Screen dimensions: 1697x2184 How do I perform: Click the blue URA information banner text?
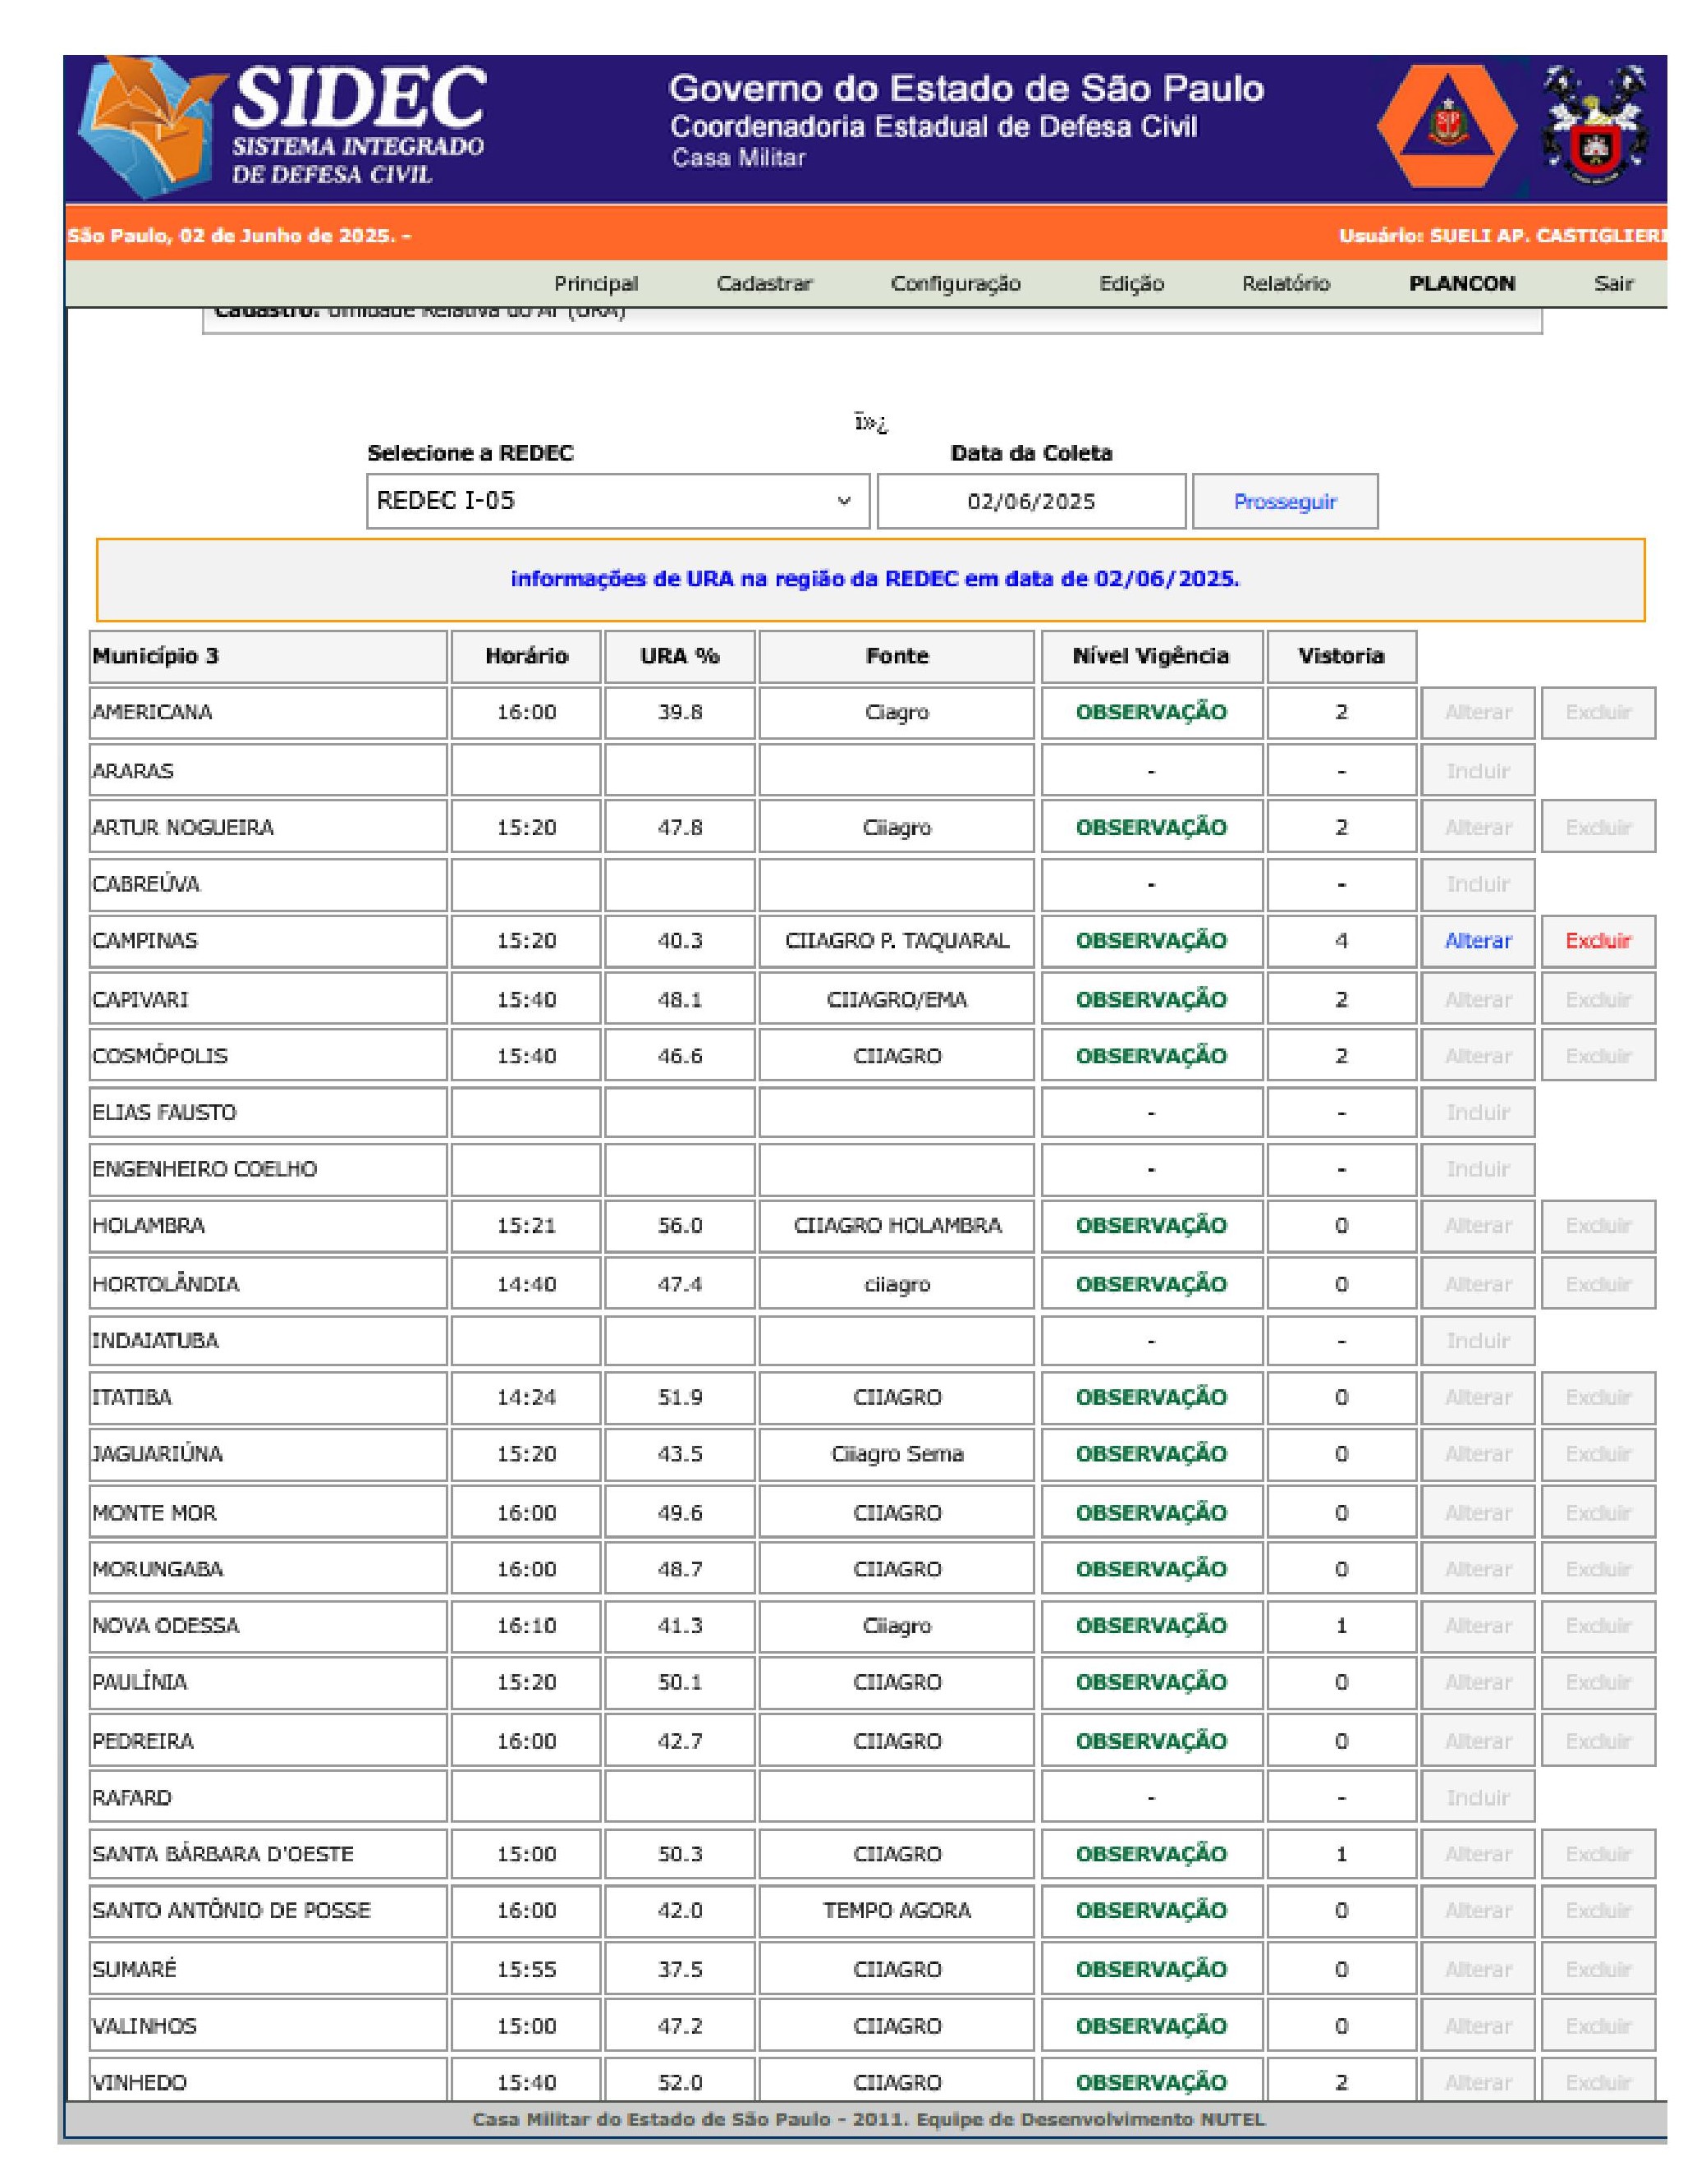tap(875, 579)
